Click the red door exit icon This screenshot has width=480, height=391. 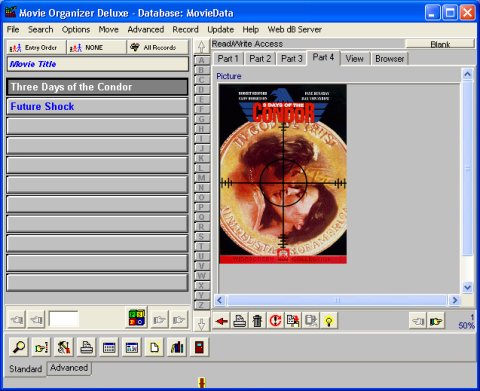199,347
